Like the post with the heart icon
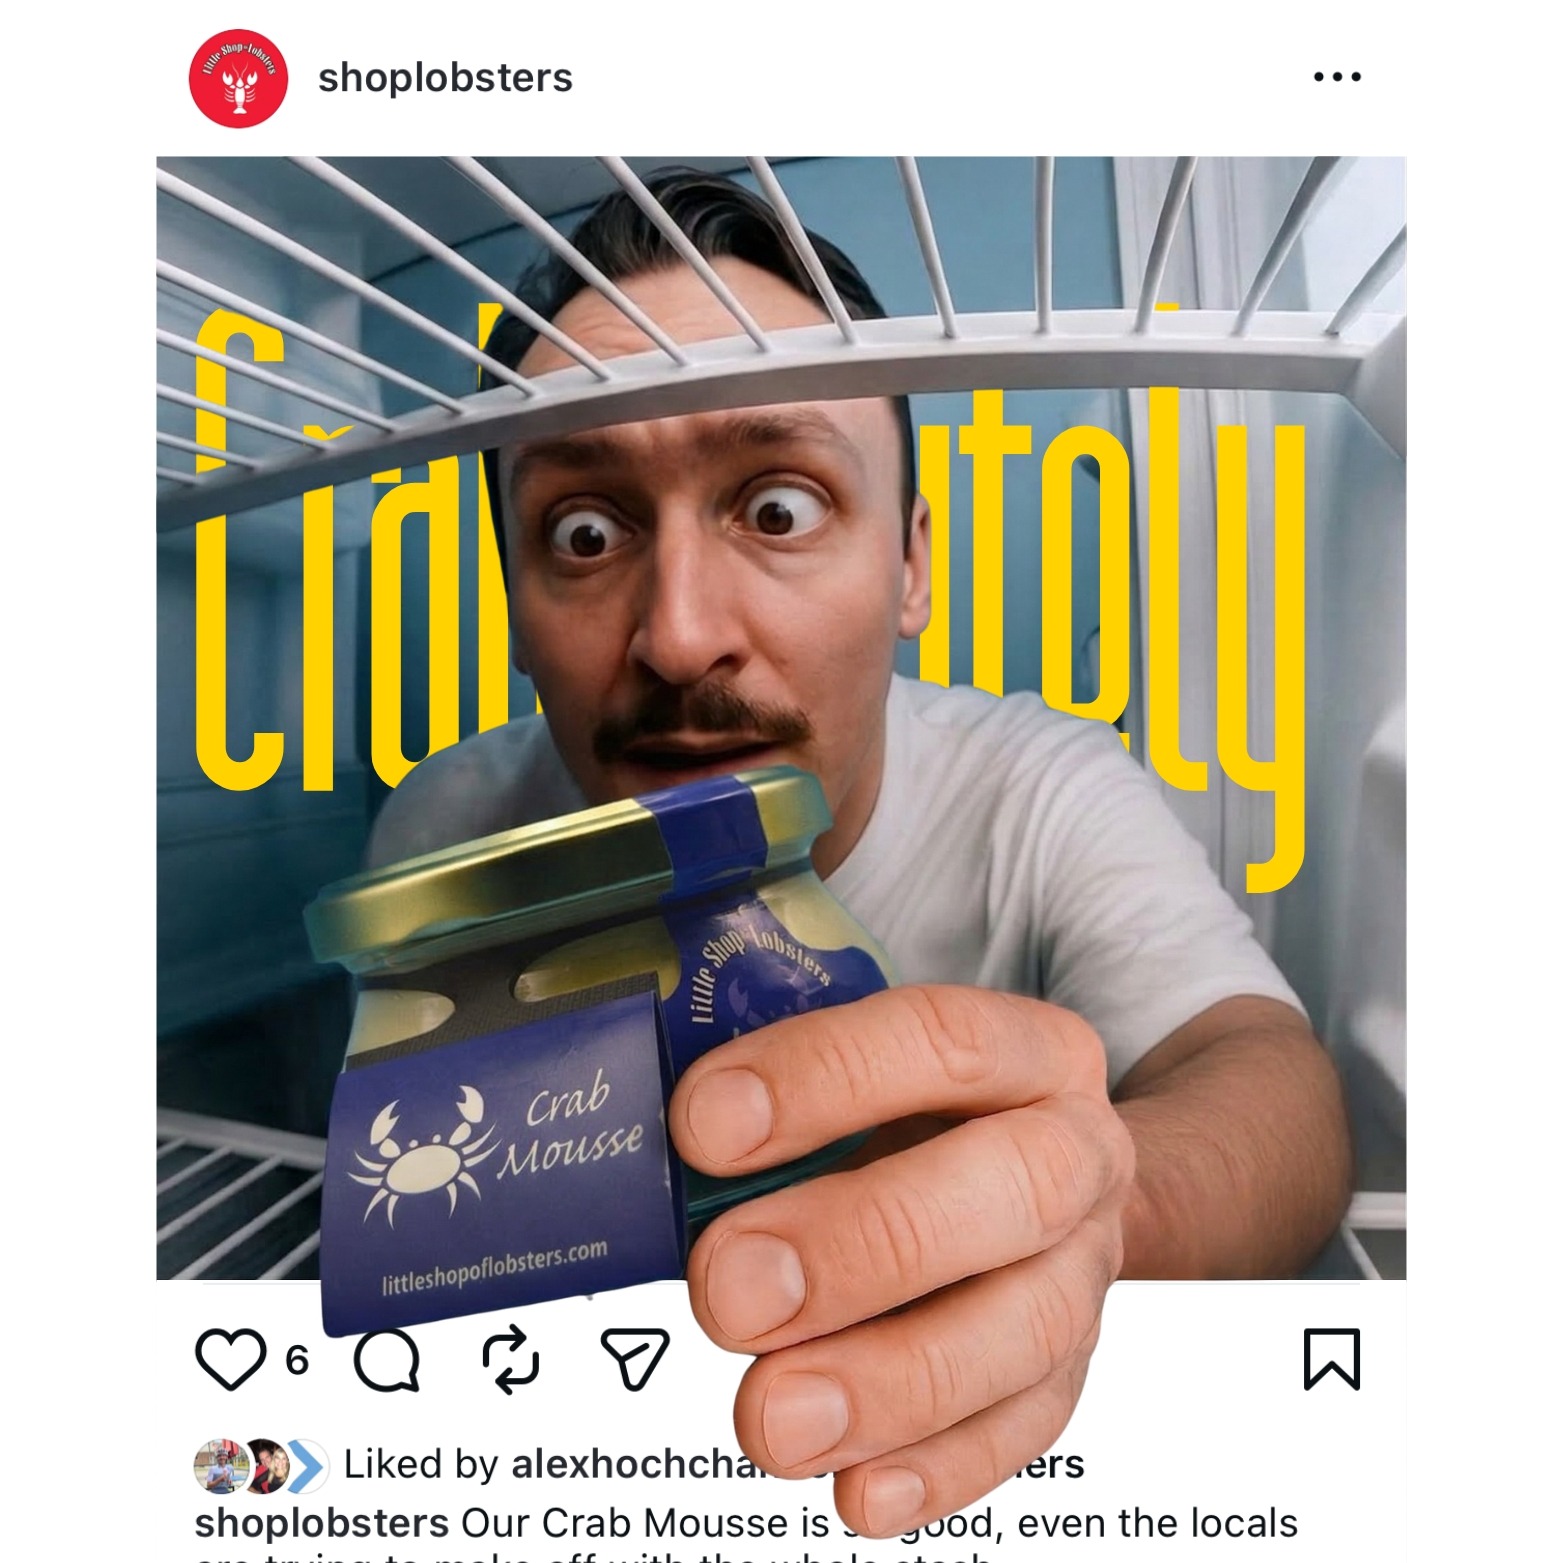The height and width of the screenshot is (1563, 1563). (231, 1359)
